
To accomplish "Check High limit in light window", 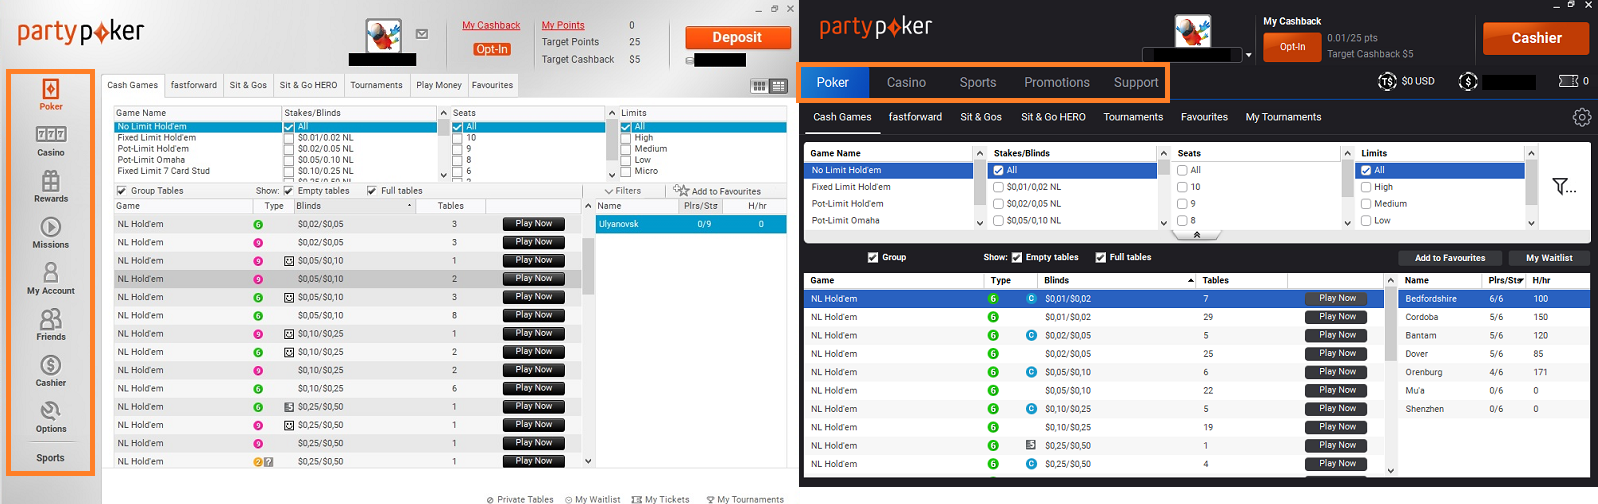I will tap(626, 138).
